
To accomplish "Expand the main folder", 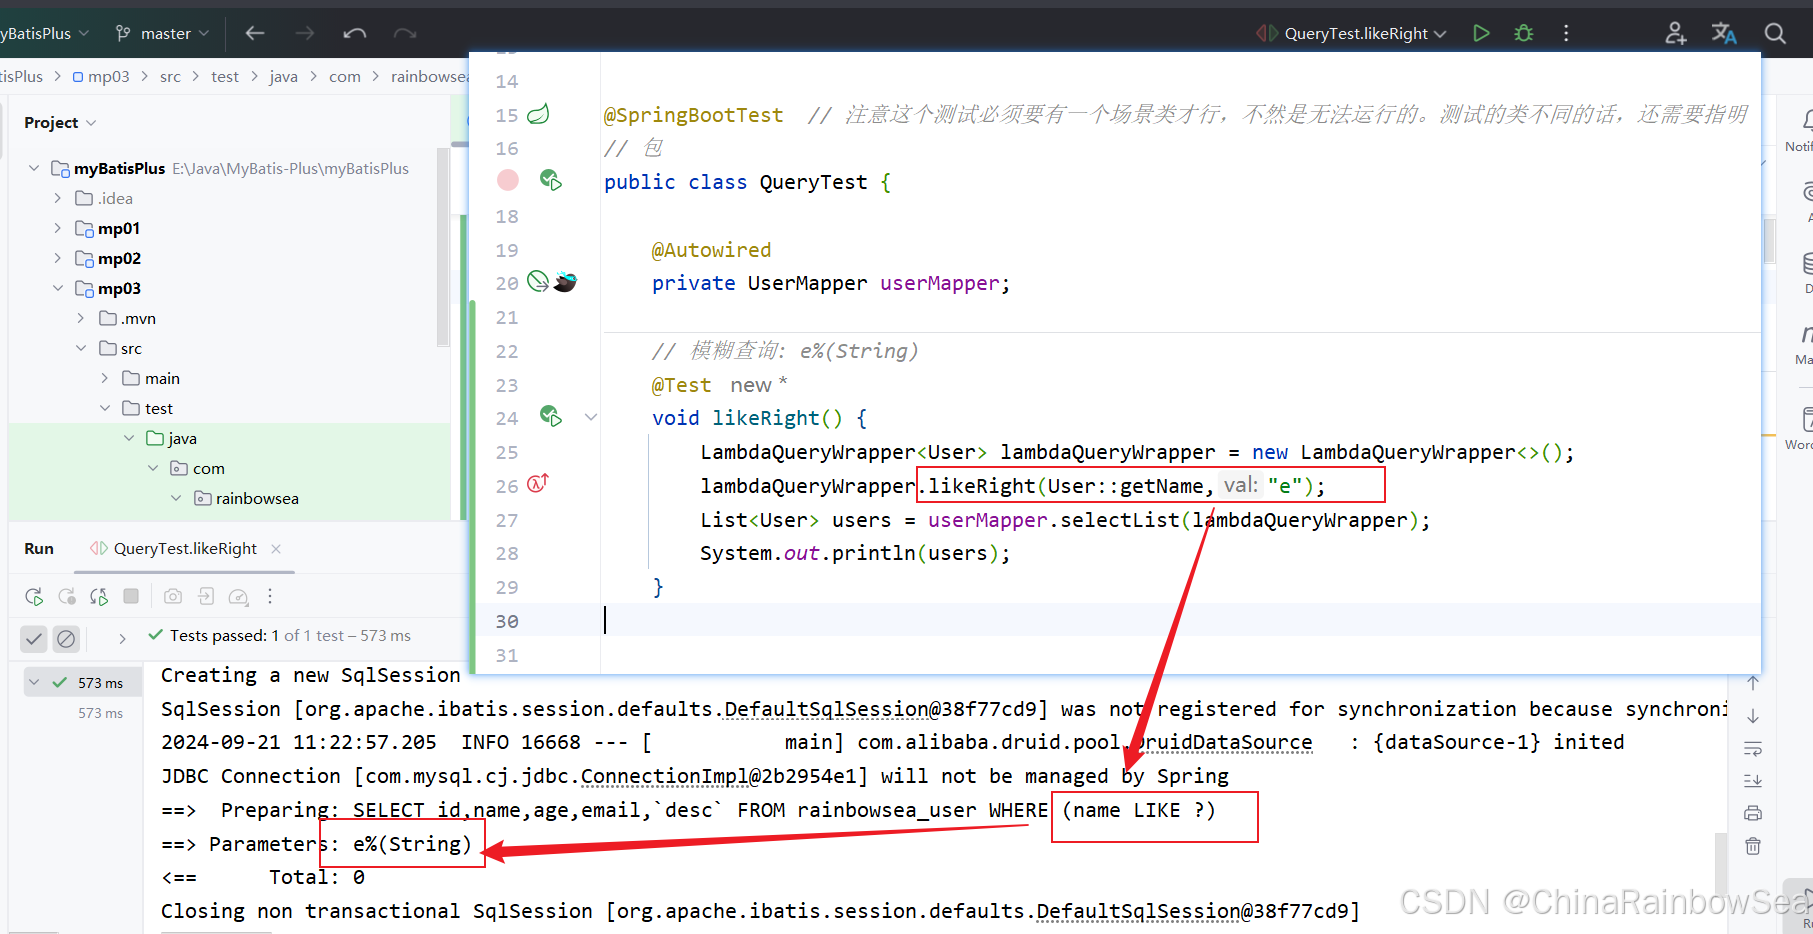I will 105,378.
